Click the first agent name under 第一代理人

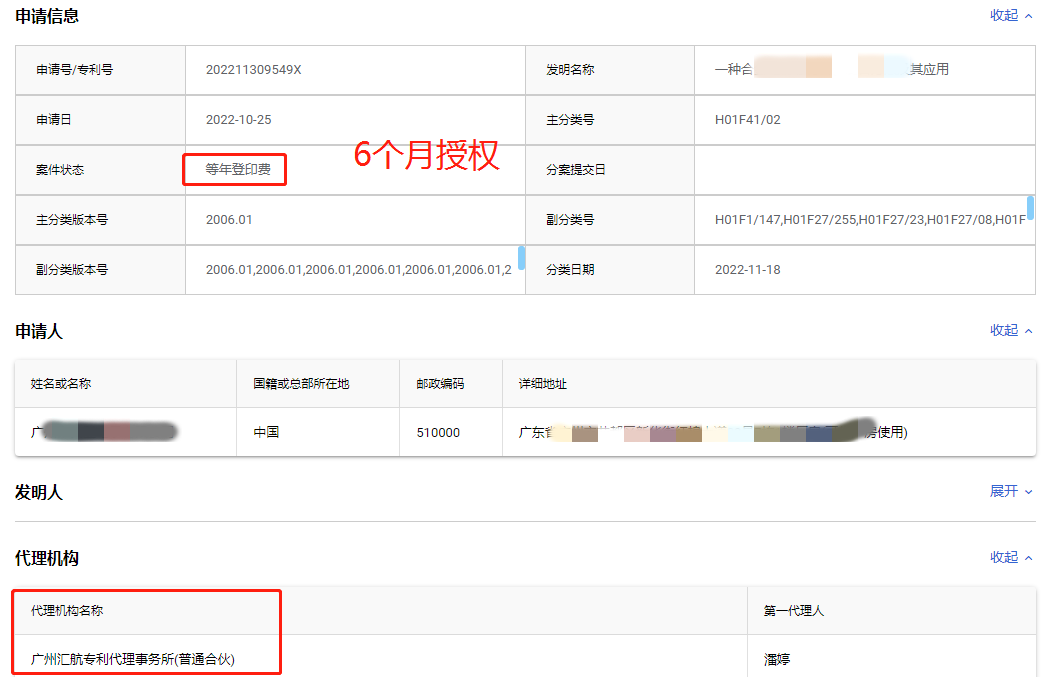click(x=777, y=660)
